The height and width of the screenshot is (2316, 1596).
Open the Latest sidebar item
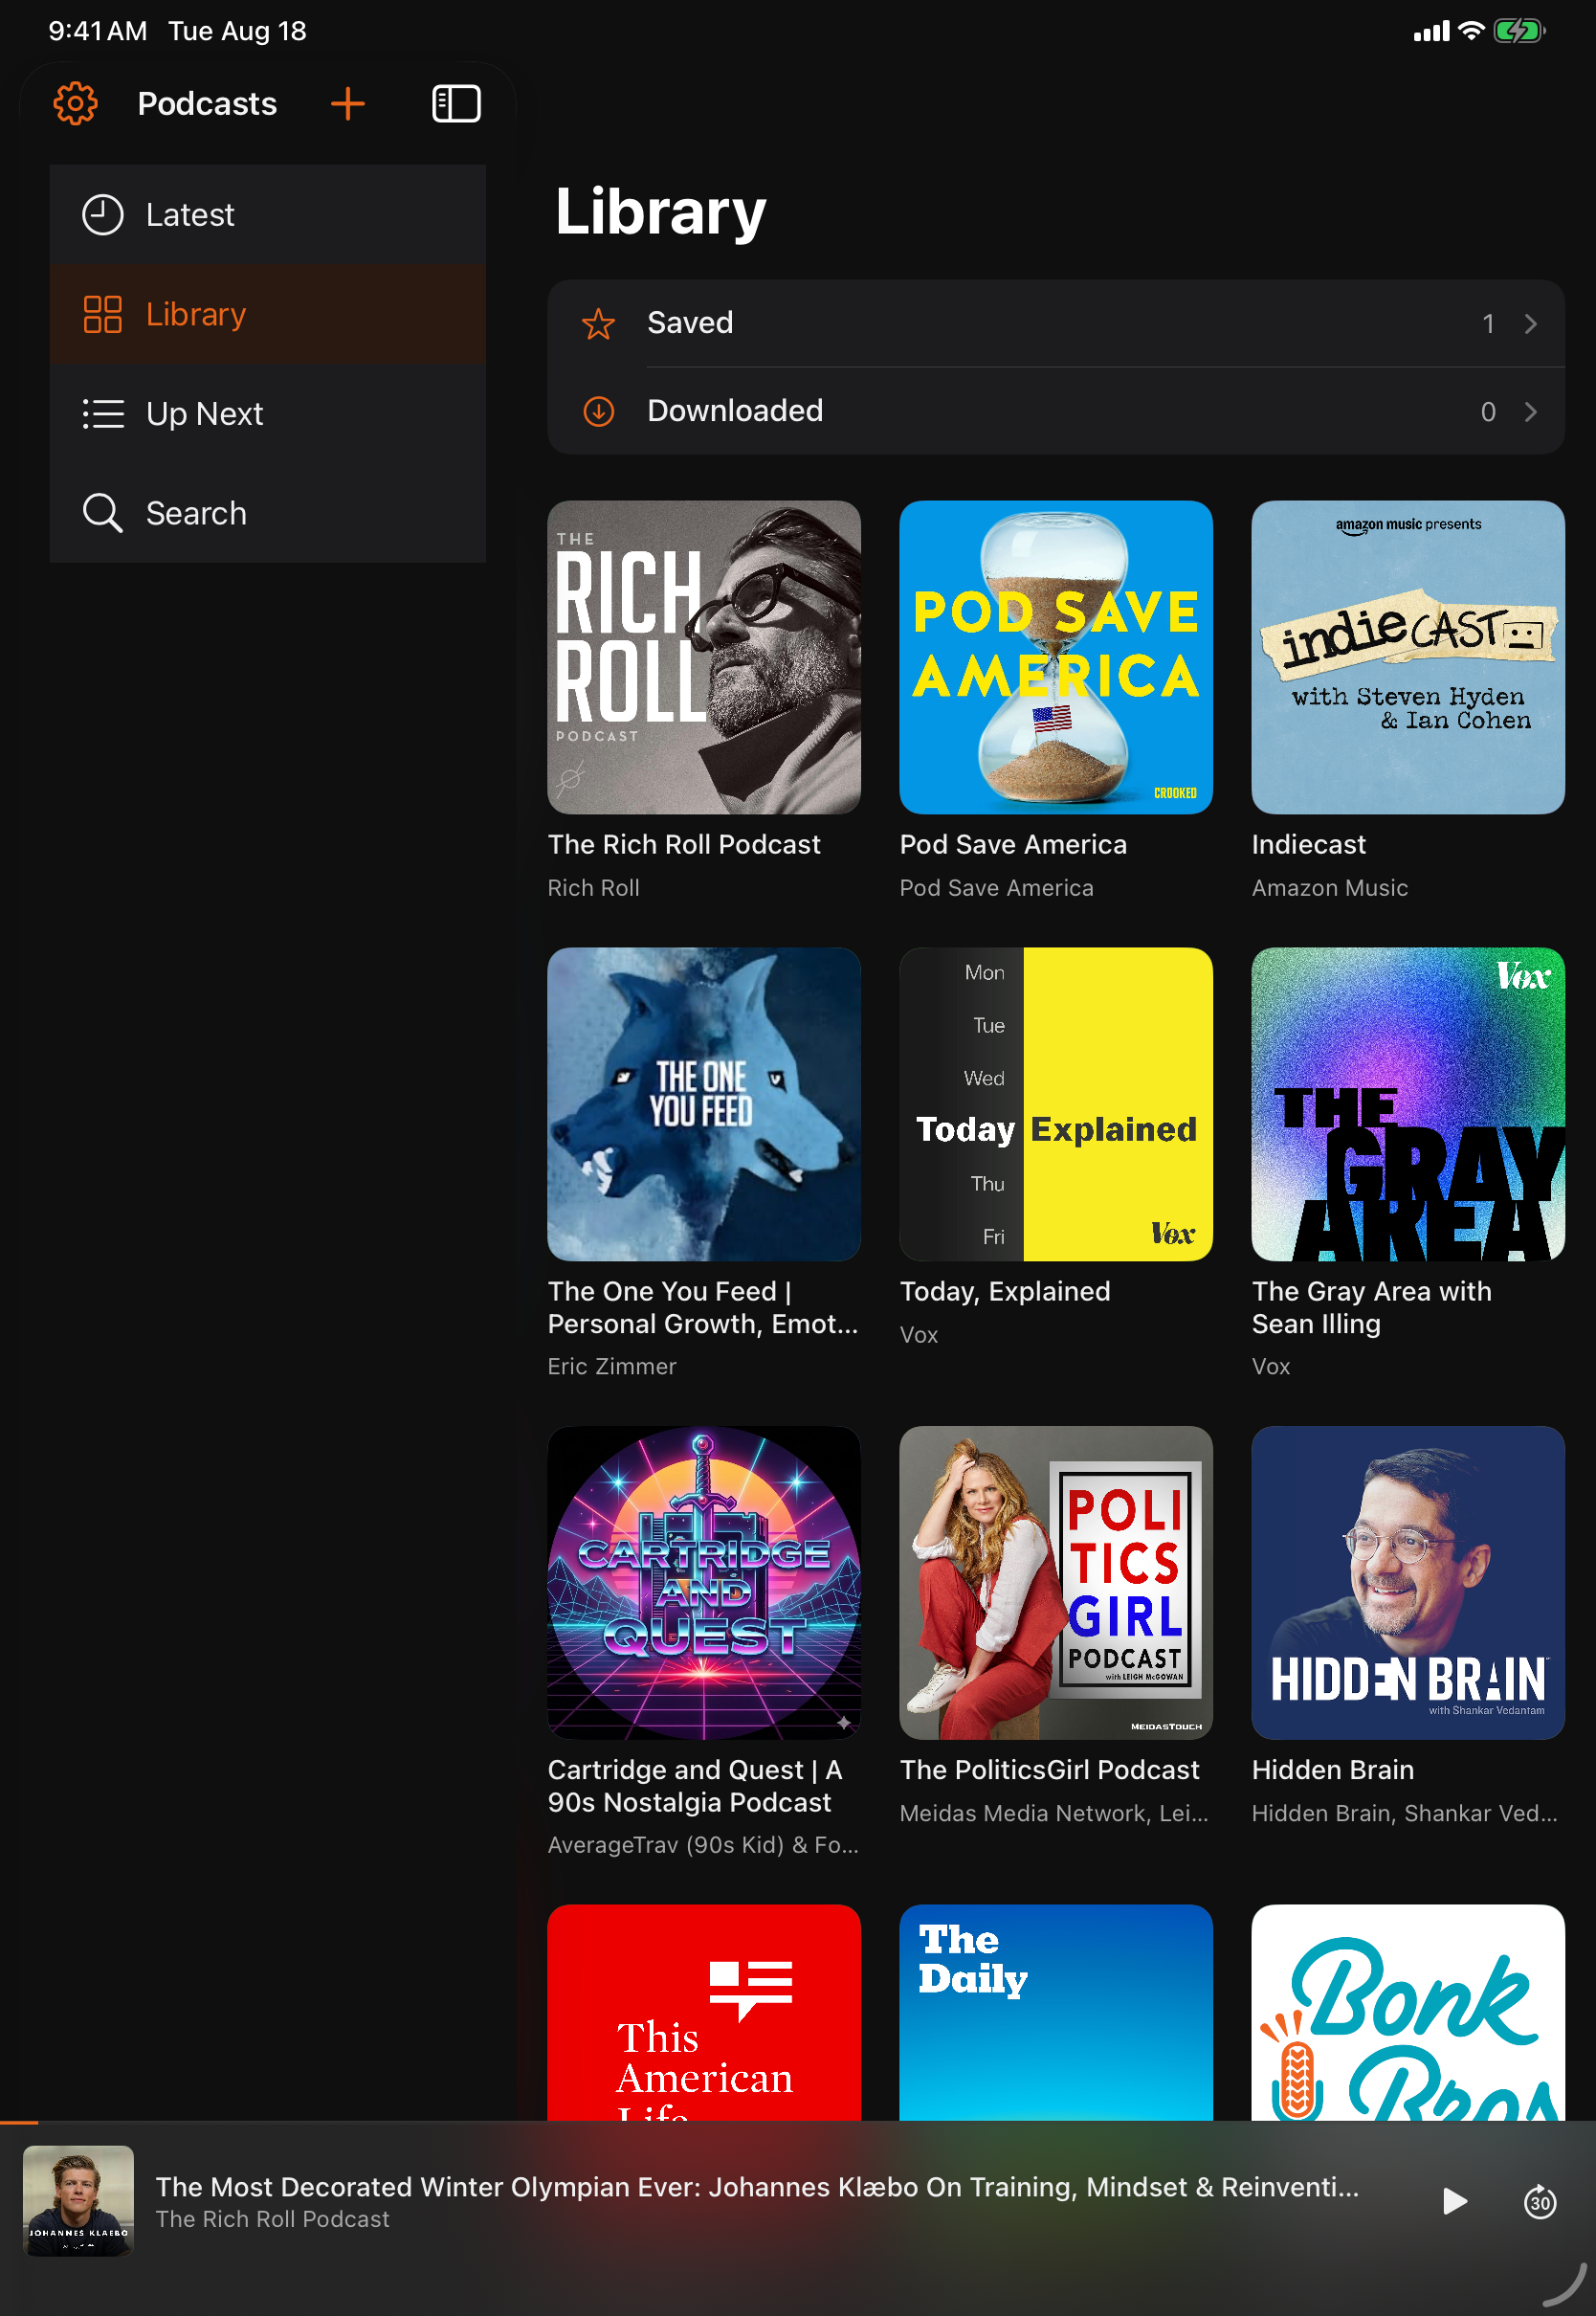[267, 214]
